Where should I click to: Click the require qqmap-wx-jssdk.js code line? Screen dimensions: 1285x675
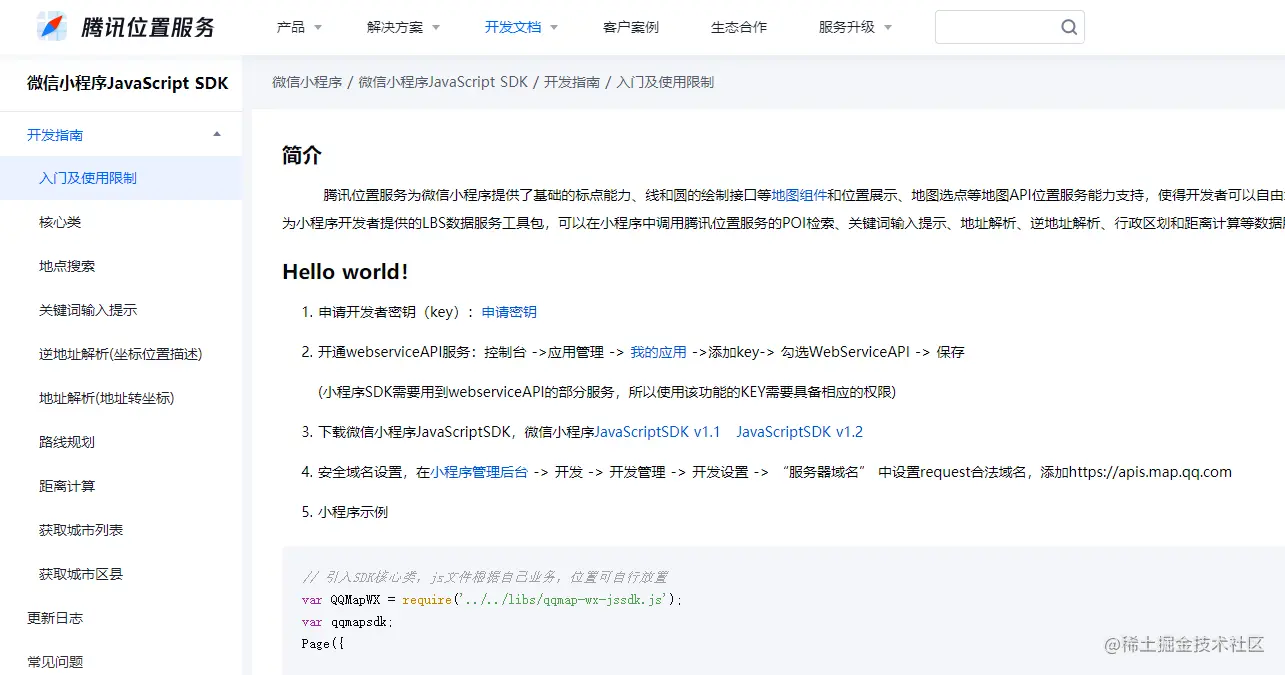491,600
